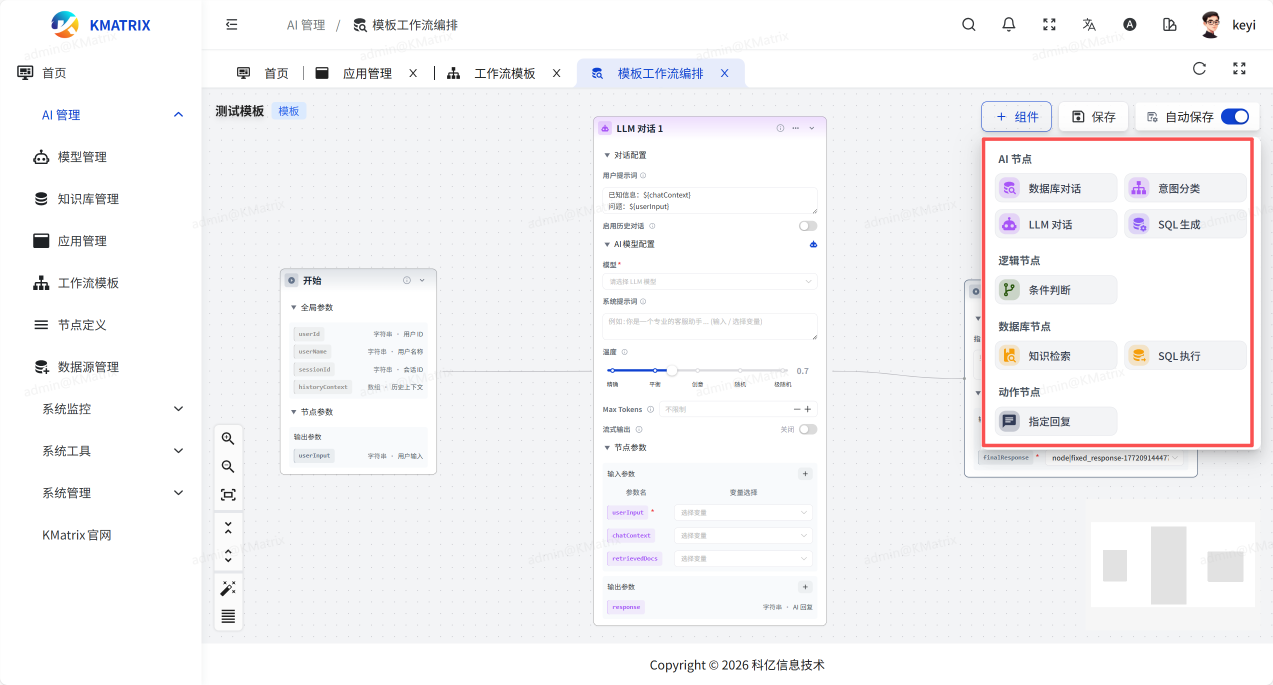1273x685 pixels.
Task: Open the notification bell
Action: pyautogui.click(x=1008, y=25)
